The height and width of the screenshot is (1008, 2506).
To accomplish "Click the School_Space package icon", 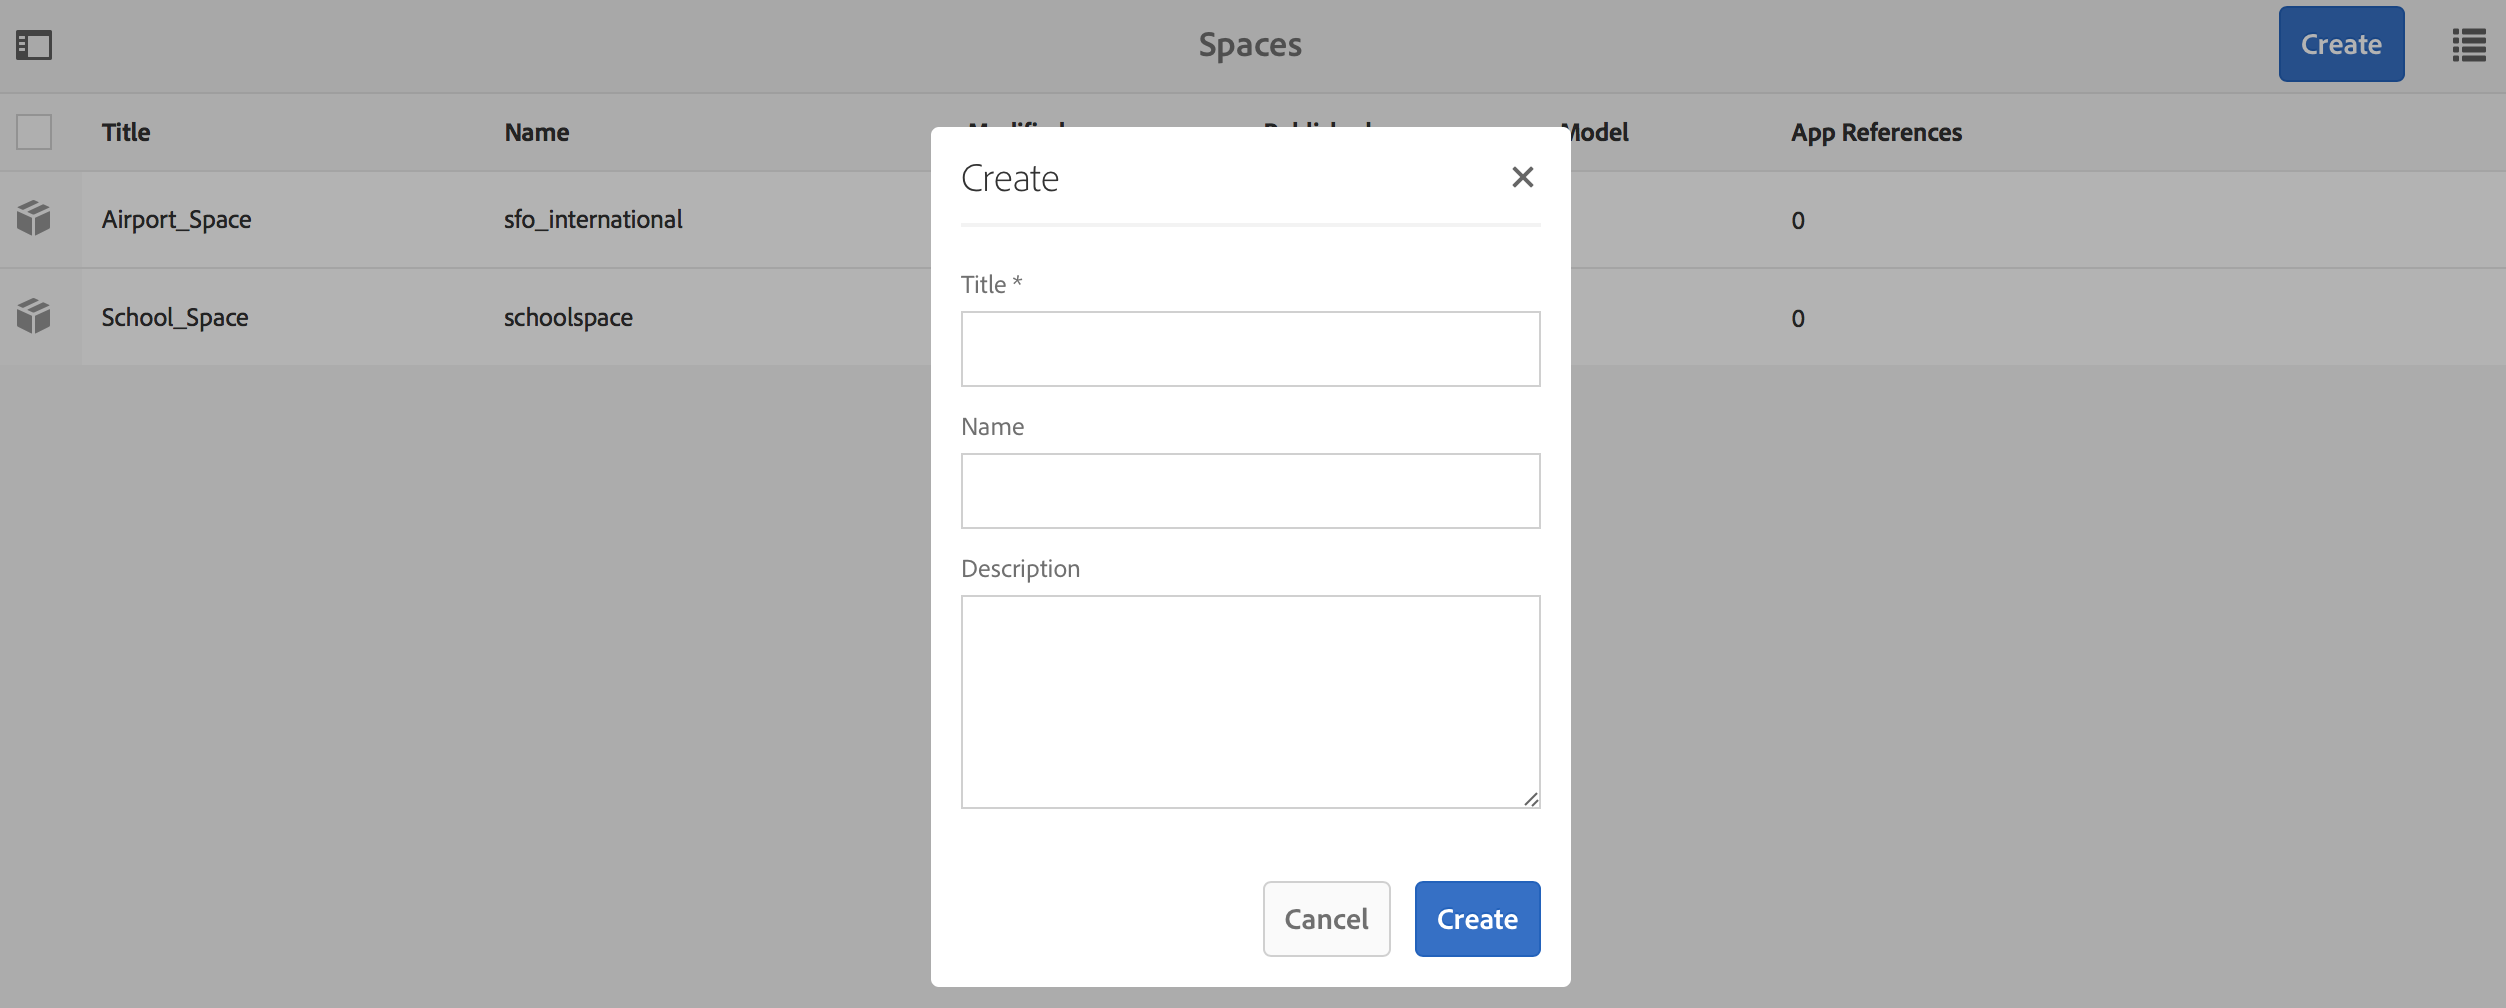I will point(34,316).
